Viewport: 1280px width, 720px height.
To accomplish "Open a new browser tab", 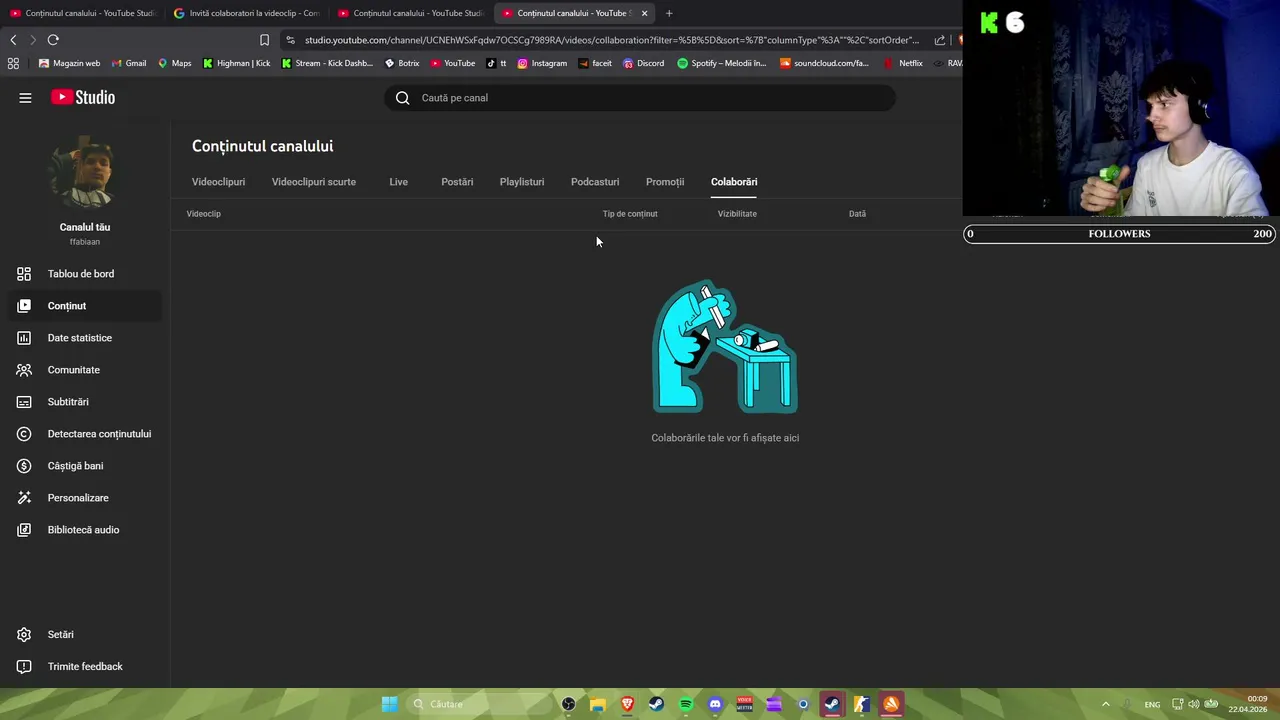I will pos(669,13).
